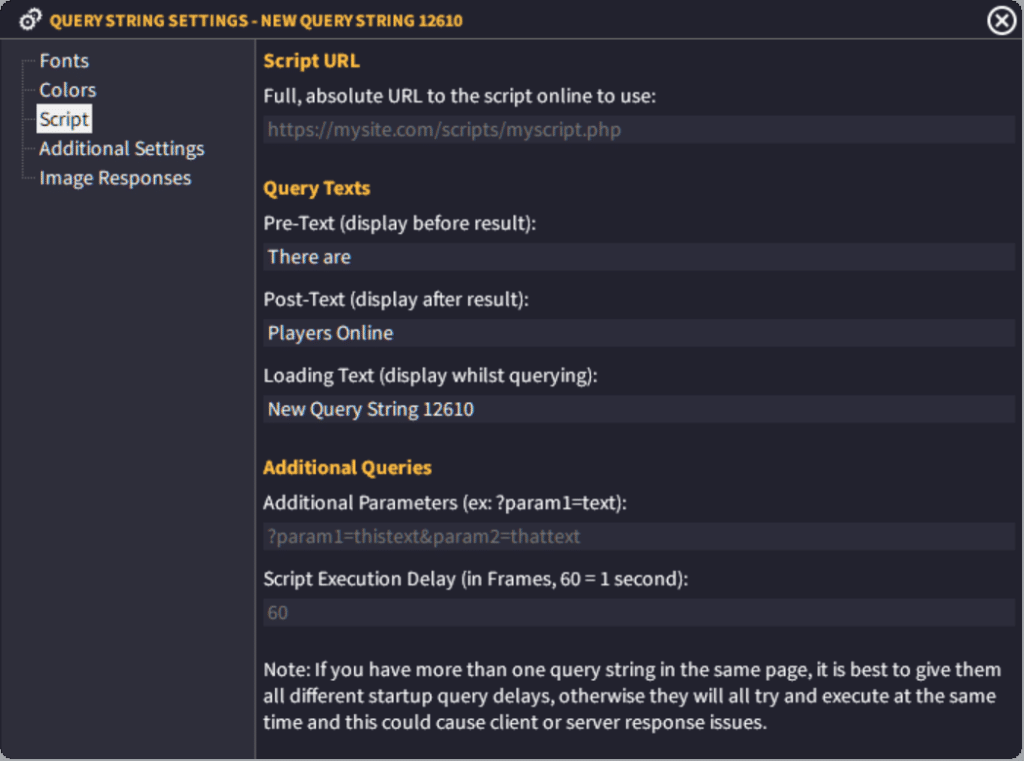Open the Colors settings section
This screenshot has height=761, width=1024.
67,90
